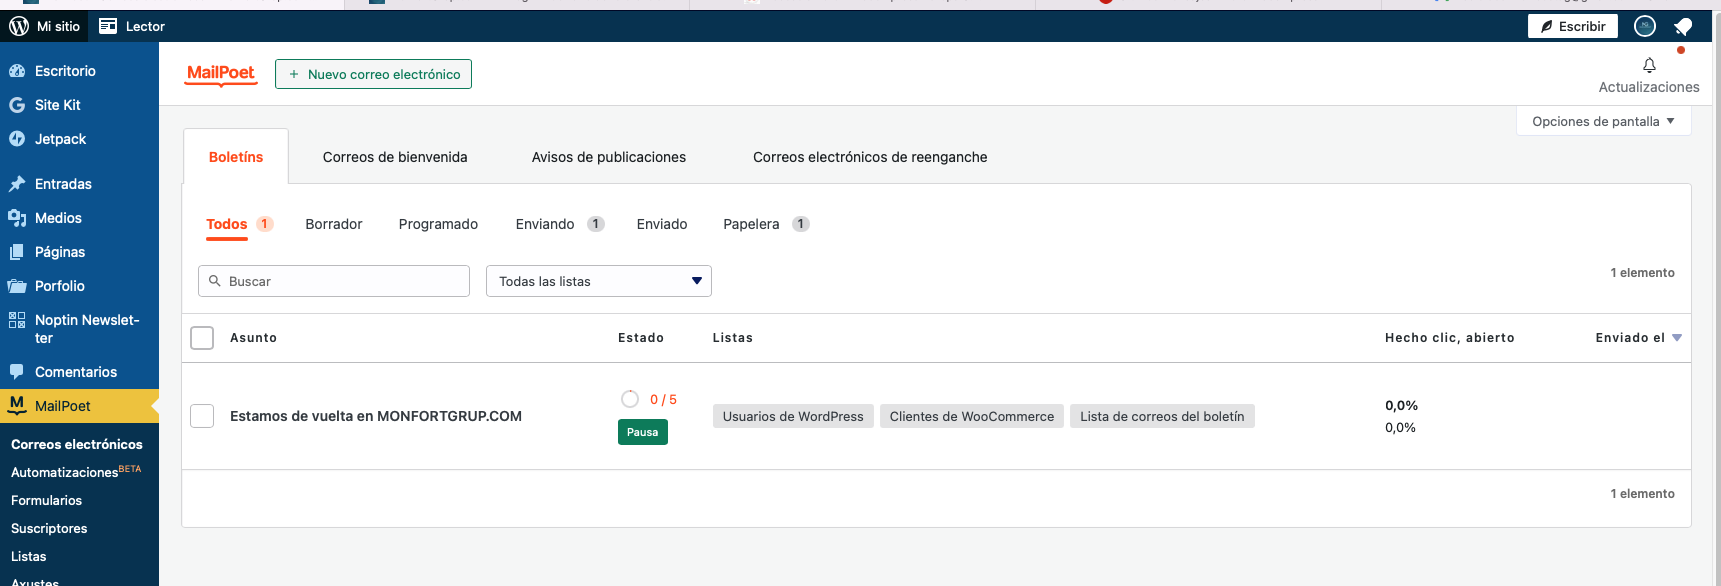Screen dimensions: 1721x586
Task: Click Usuarios de WordPress list tag
Action: click(x=793, y=416)
